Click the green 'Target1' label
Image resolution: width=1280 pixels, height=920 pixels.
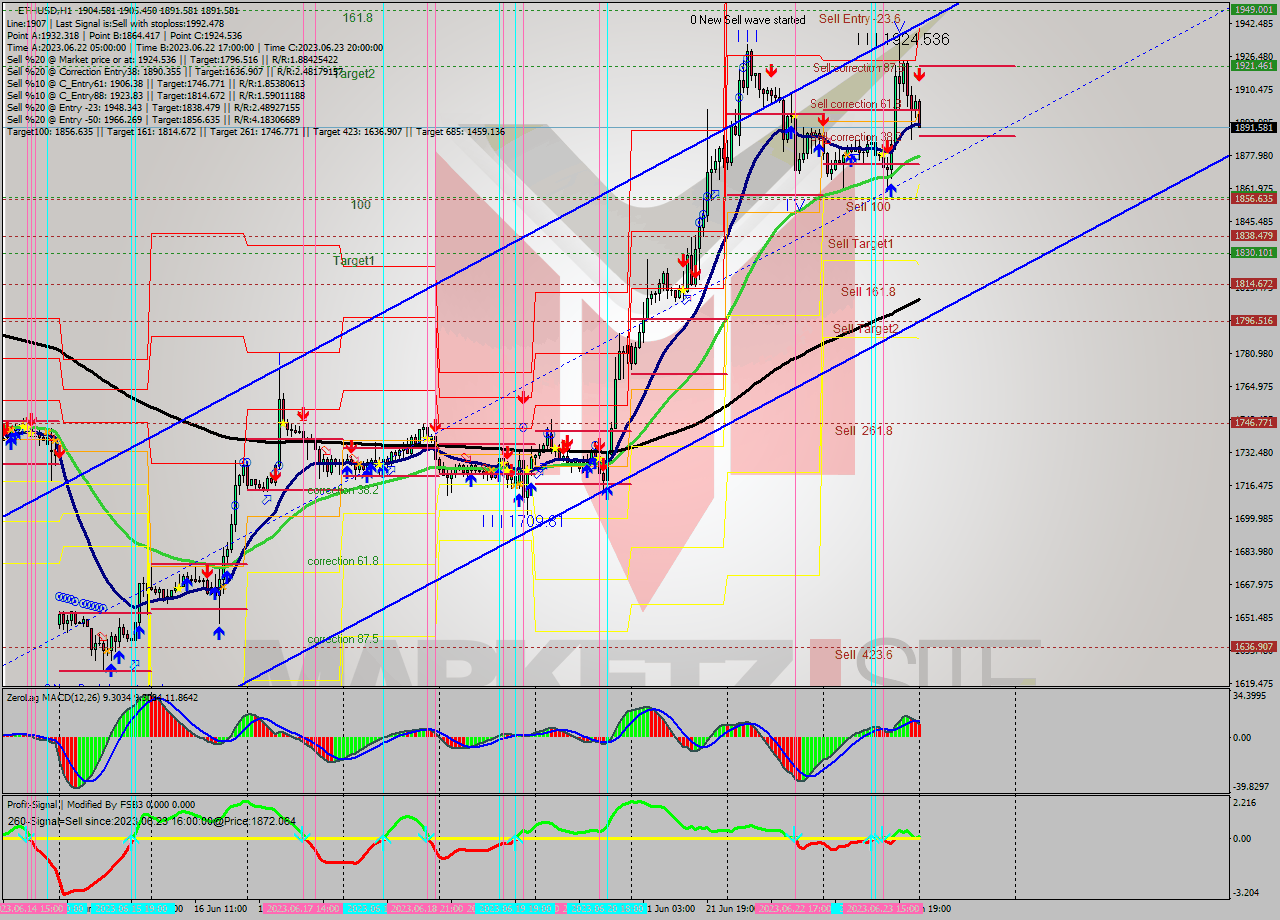click(x=354, y=260)
